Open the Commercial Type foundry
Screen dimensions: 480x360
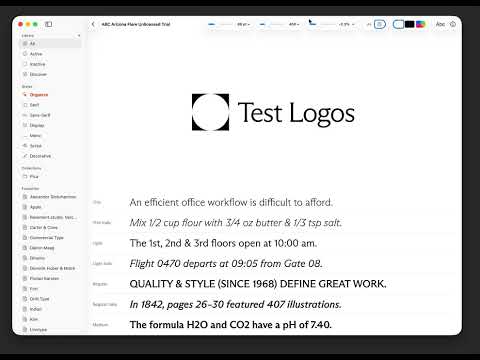pyautogui.click(x=50, y=238)
